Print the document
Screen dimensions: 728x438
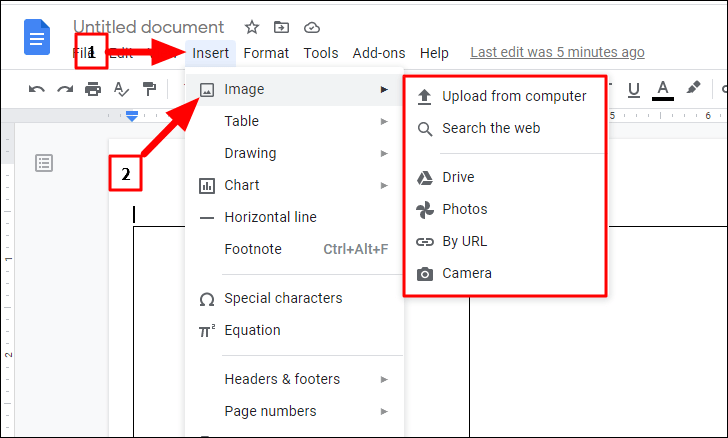(x=93, y=89)
